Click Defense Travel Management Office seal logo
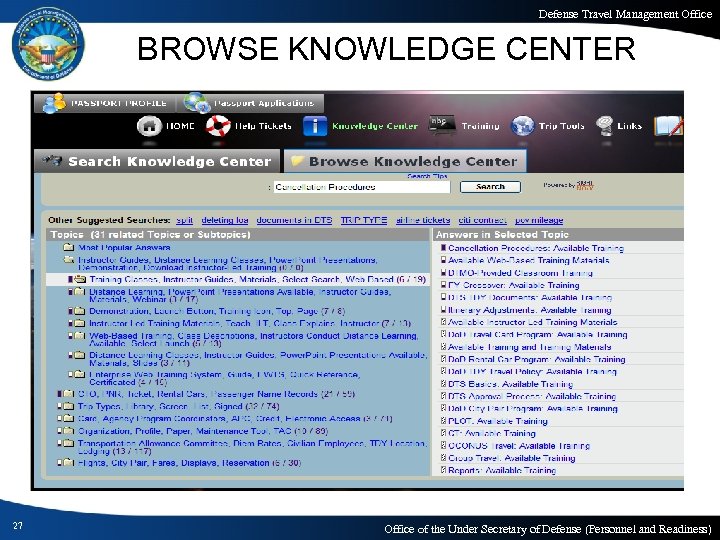The image size is (720, 540). click(x=48, y=44)
